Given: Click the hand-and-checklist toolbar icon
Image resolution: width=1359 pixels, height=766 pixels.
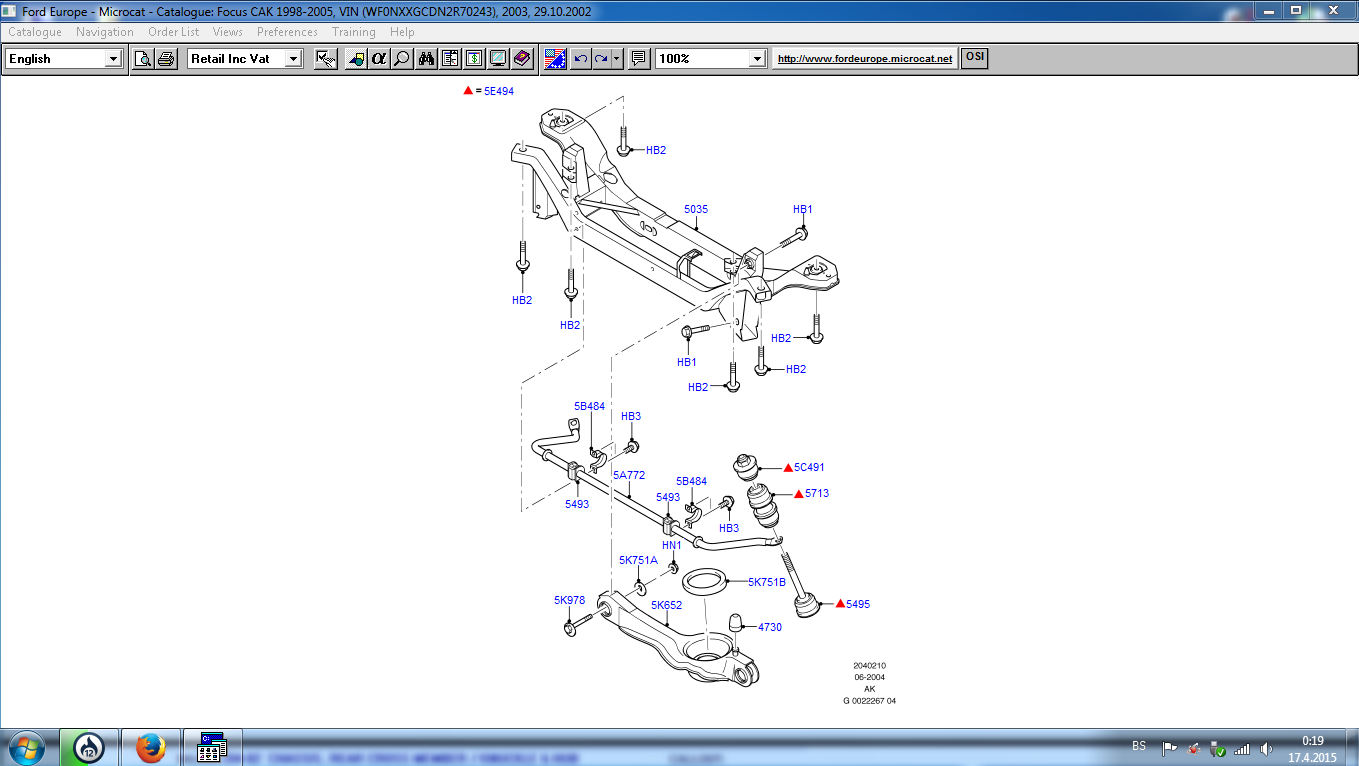Looking at the screenshot, I should (325, 59).
